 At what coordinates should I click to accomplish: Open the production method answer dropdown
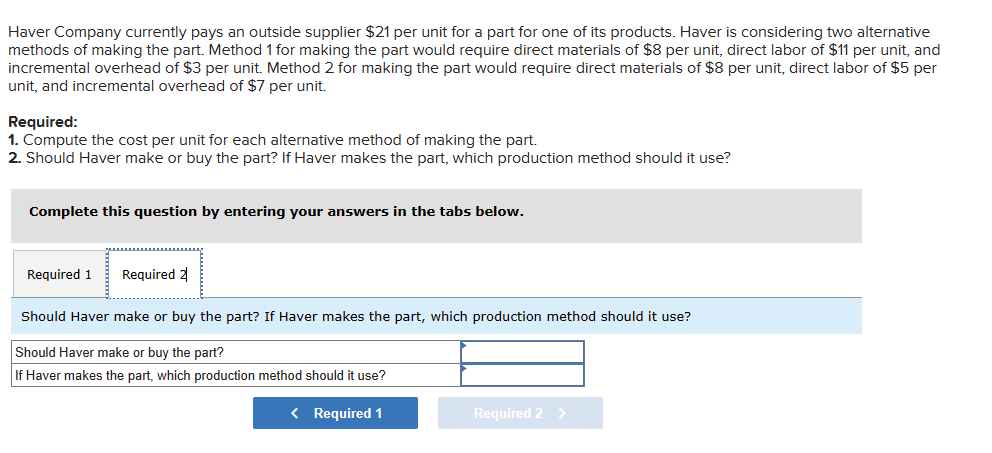[x=522, y=375]
